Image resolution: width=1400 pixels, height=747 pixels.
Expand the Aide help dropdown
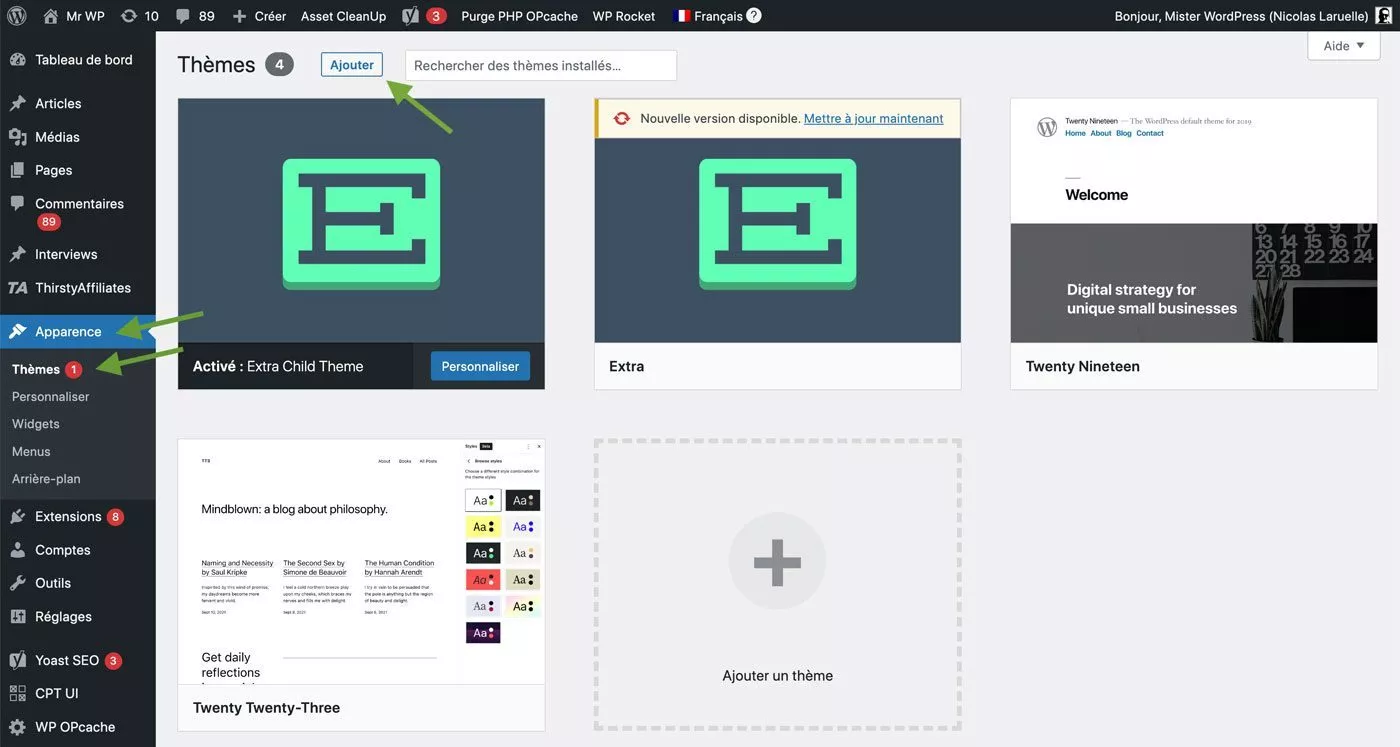pyautogui.click(x=1343, y=46)
